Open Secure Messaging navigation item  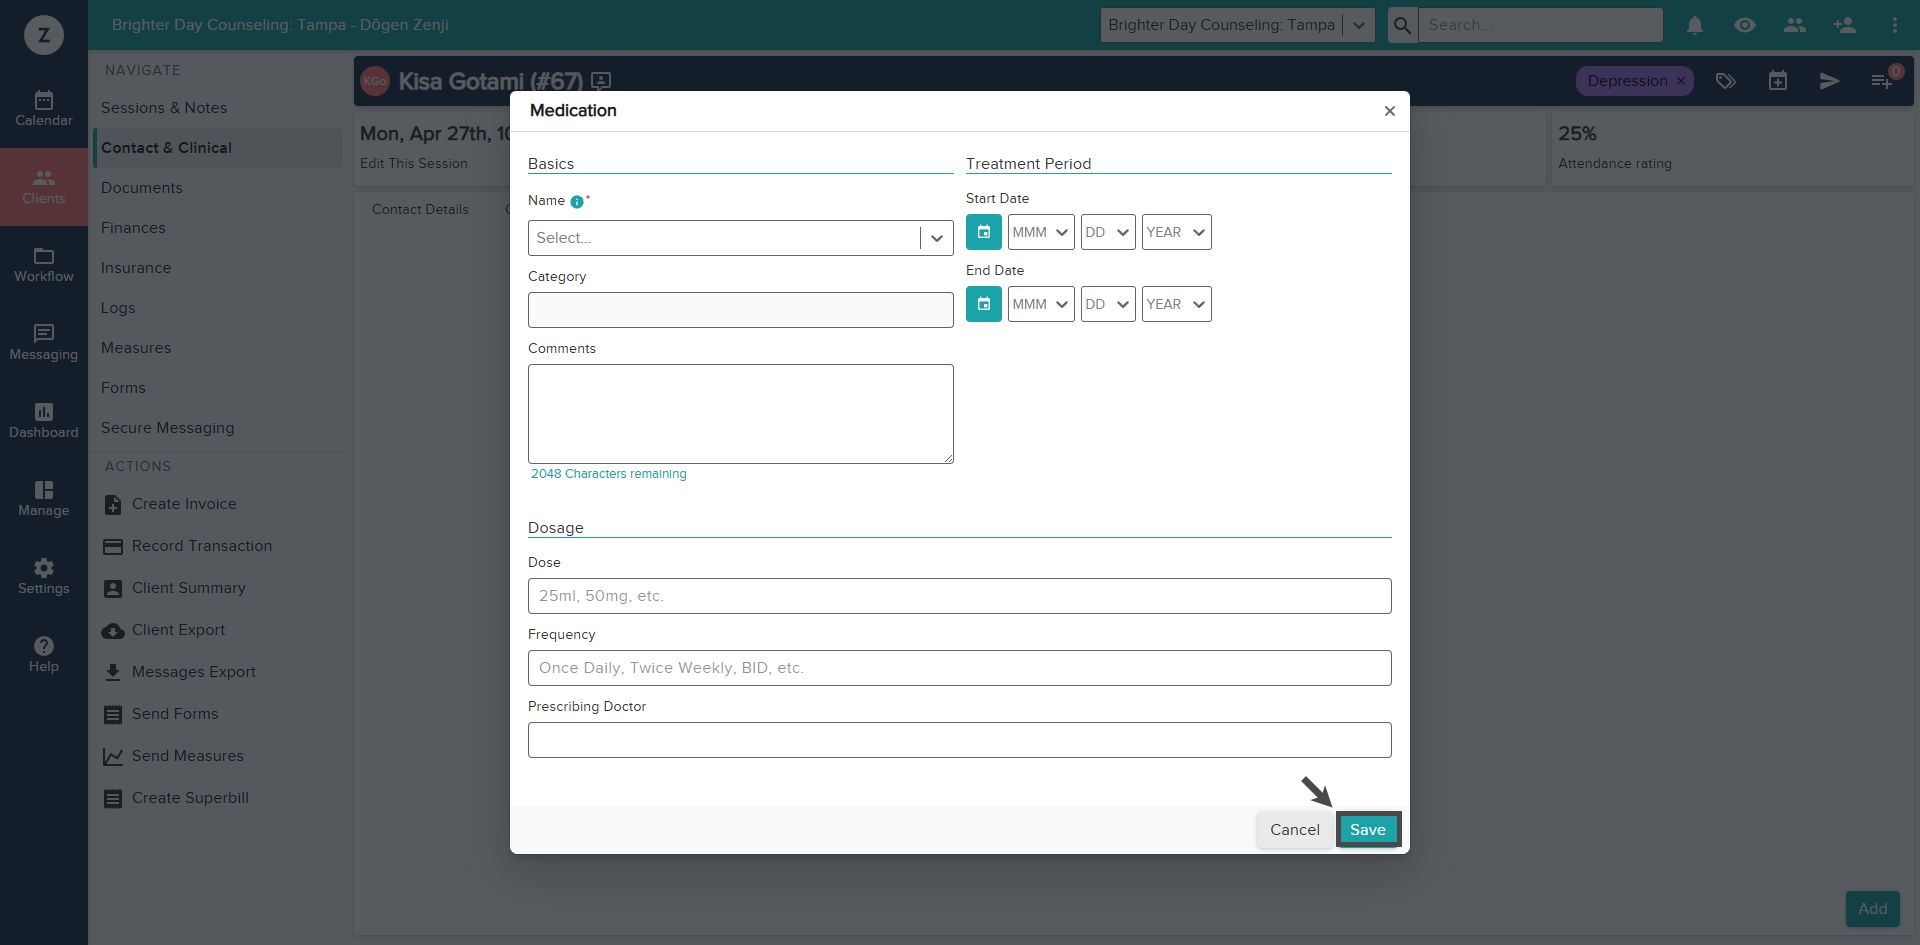point(168,428)
